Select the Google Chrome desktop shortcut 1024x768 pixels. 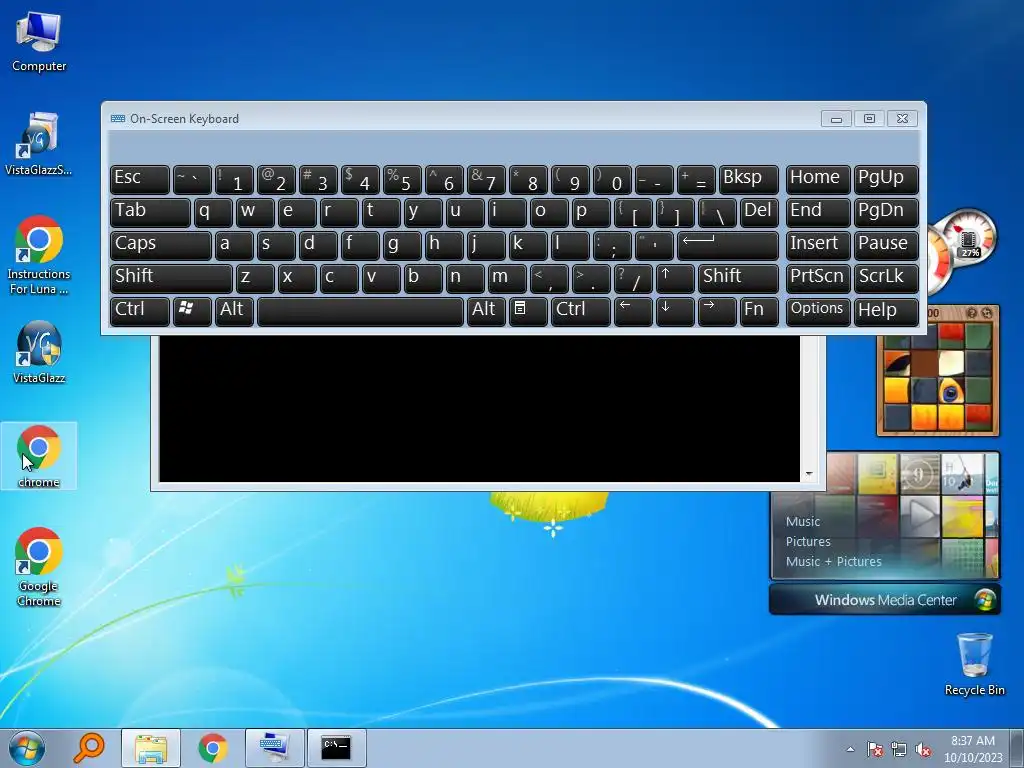[x=39, y=567]
